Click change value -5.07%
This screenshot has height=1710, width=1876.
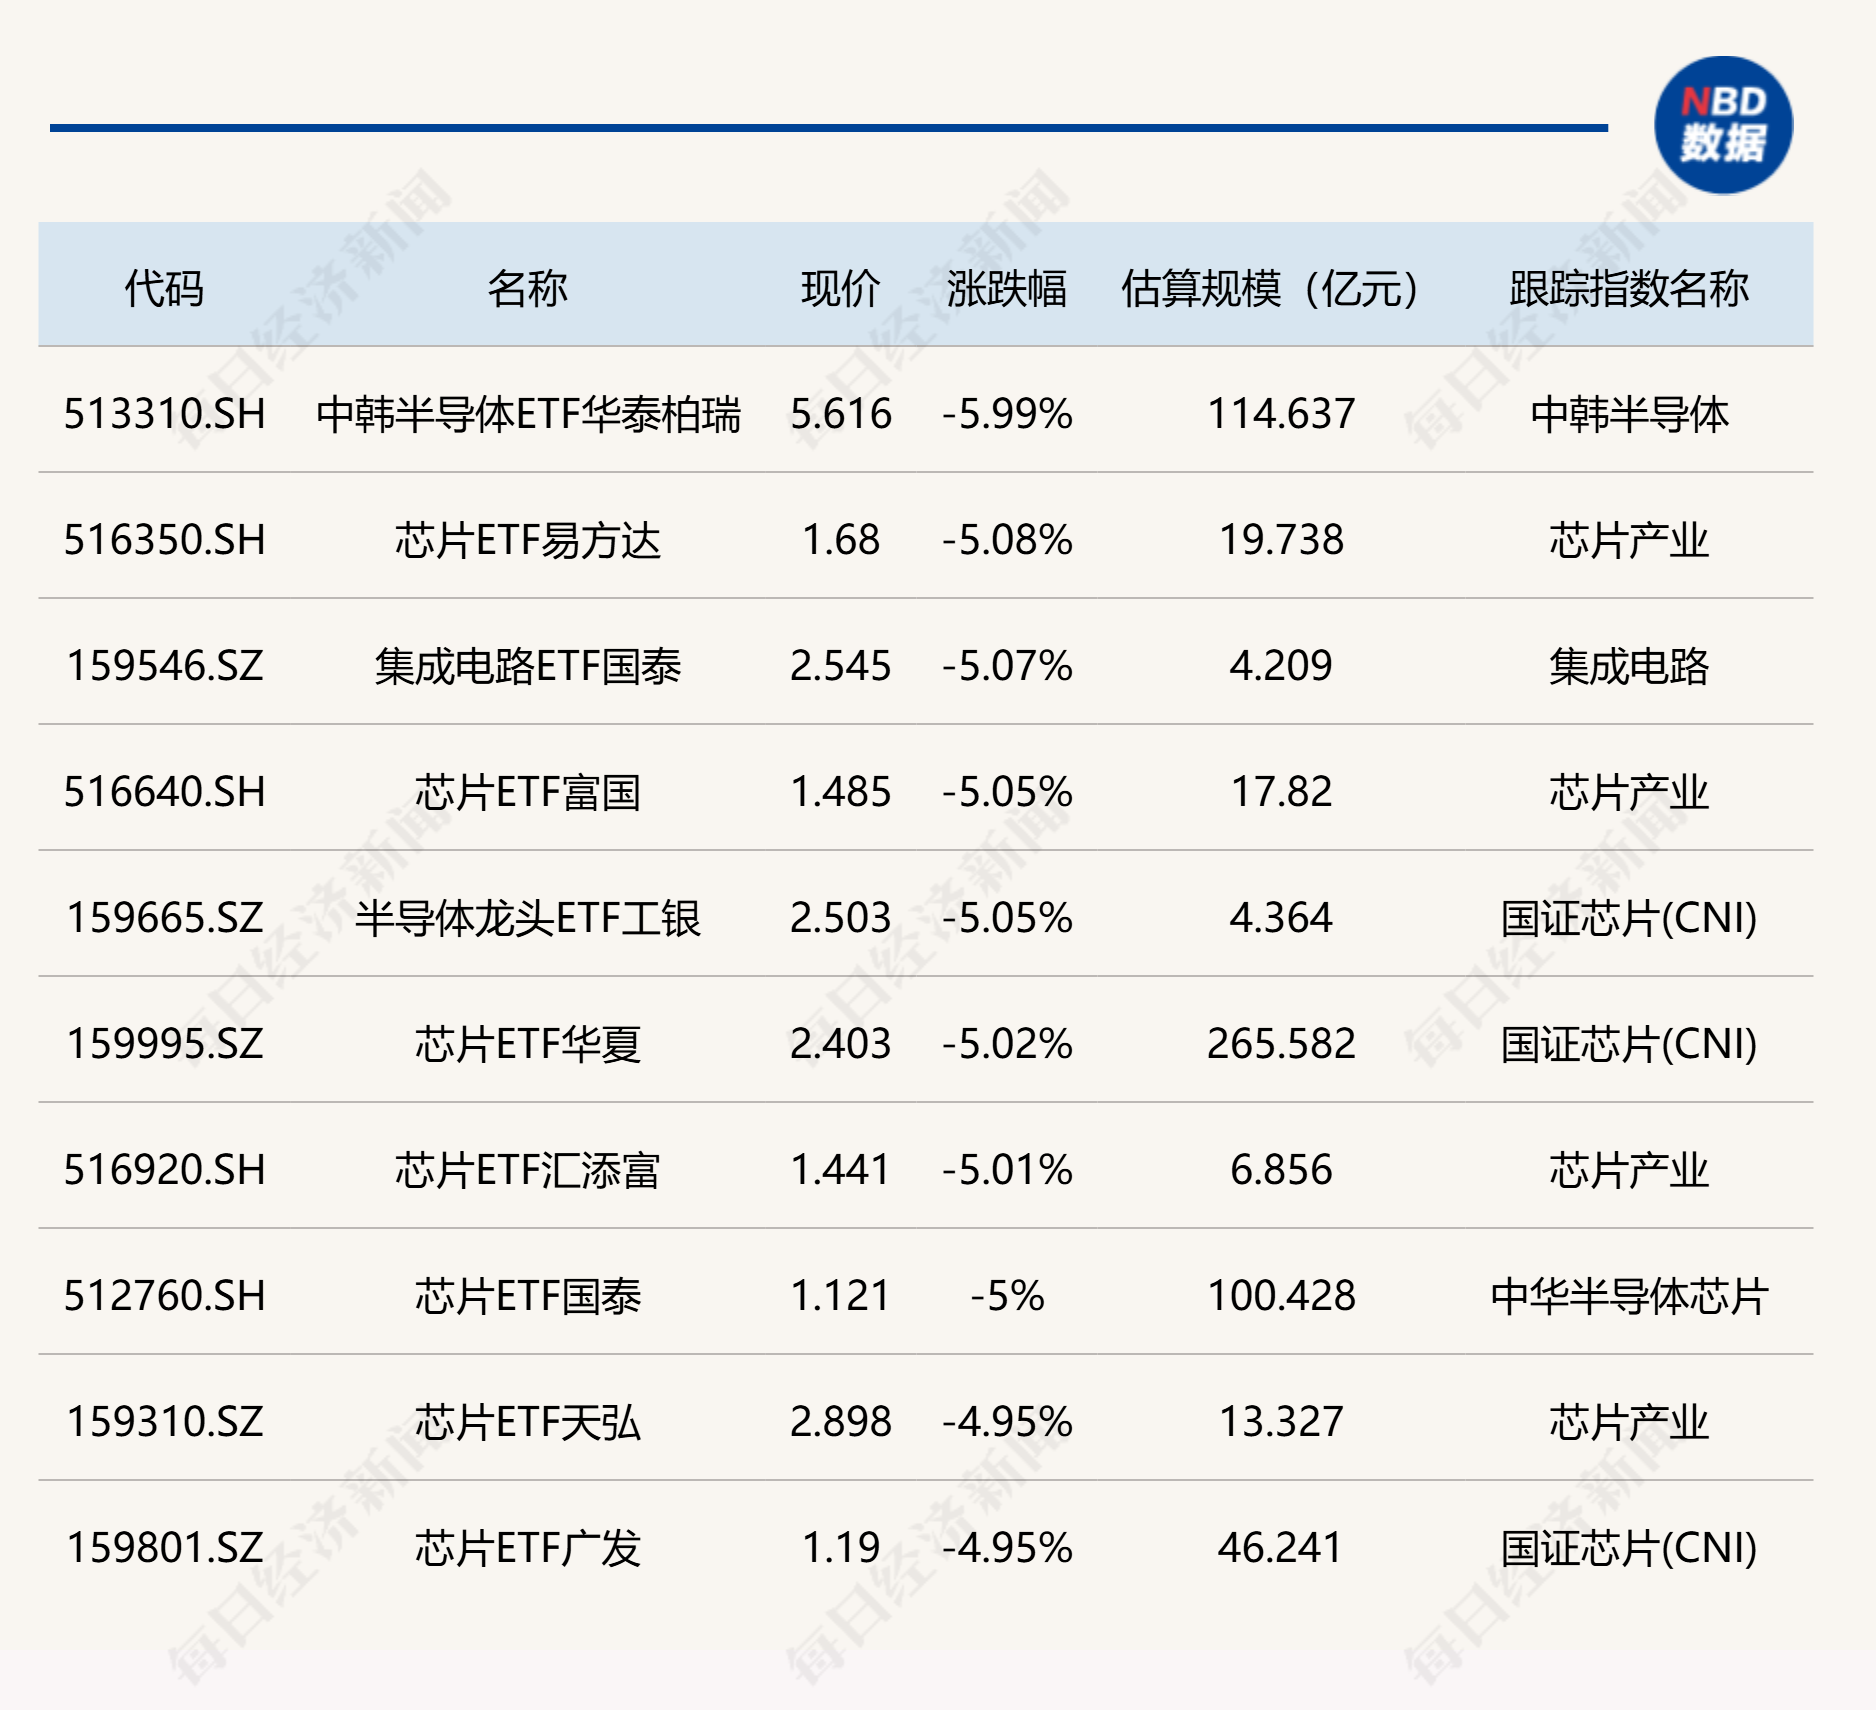(x=1007, y=666)
